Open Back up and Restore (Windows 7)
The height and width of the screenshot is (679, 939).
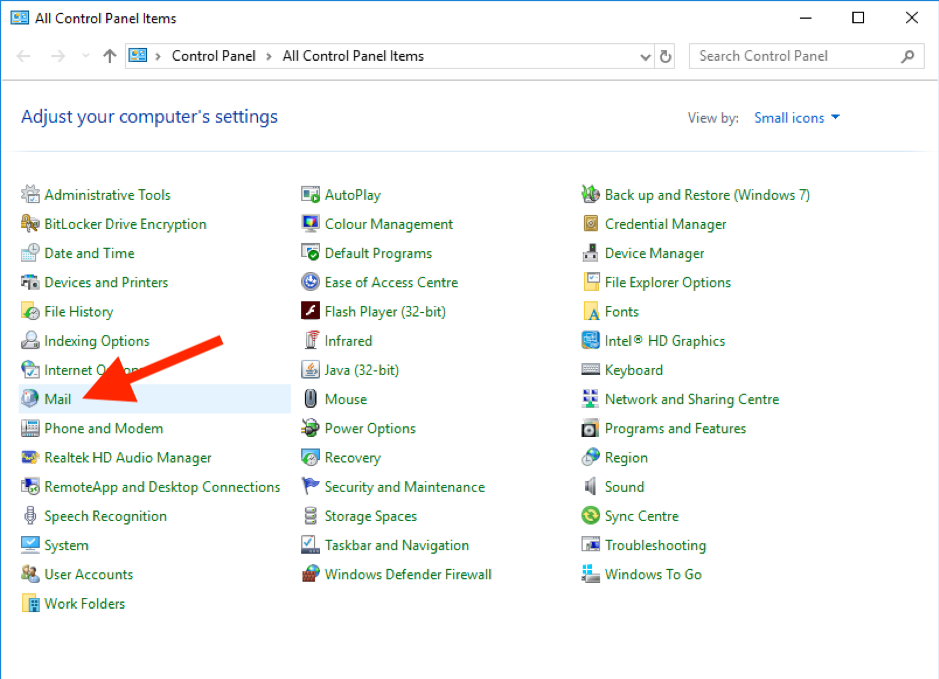pos(707,195)
